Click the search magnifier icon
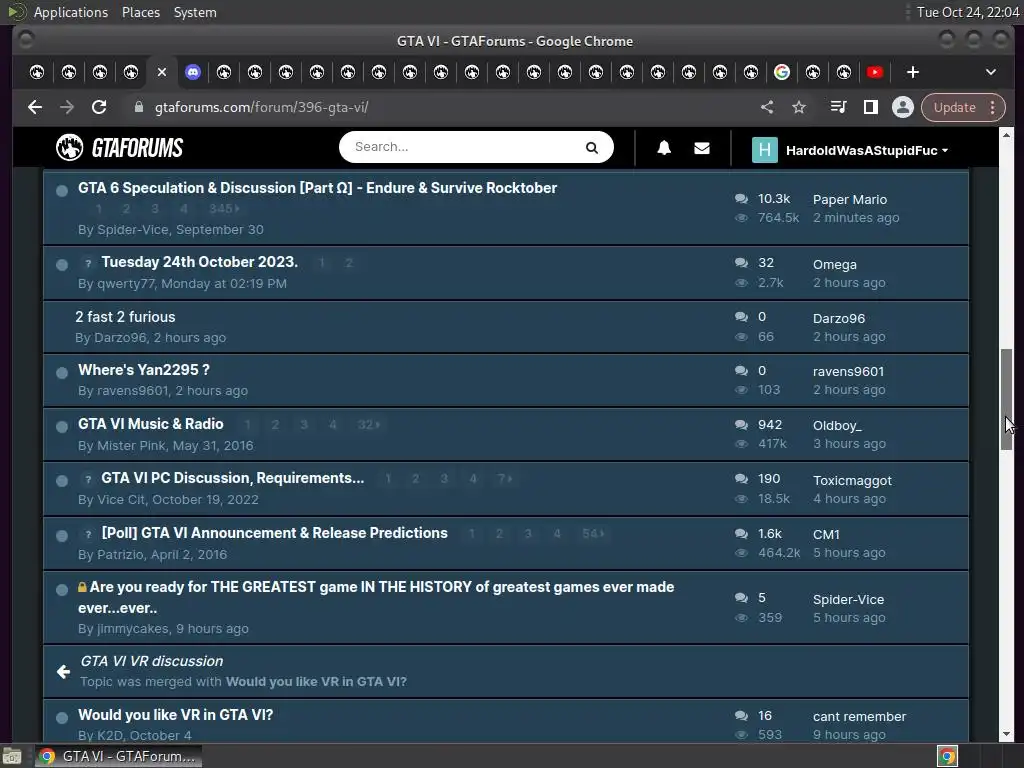 592,148
